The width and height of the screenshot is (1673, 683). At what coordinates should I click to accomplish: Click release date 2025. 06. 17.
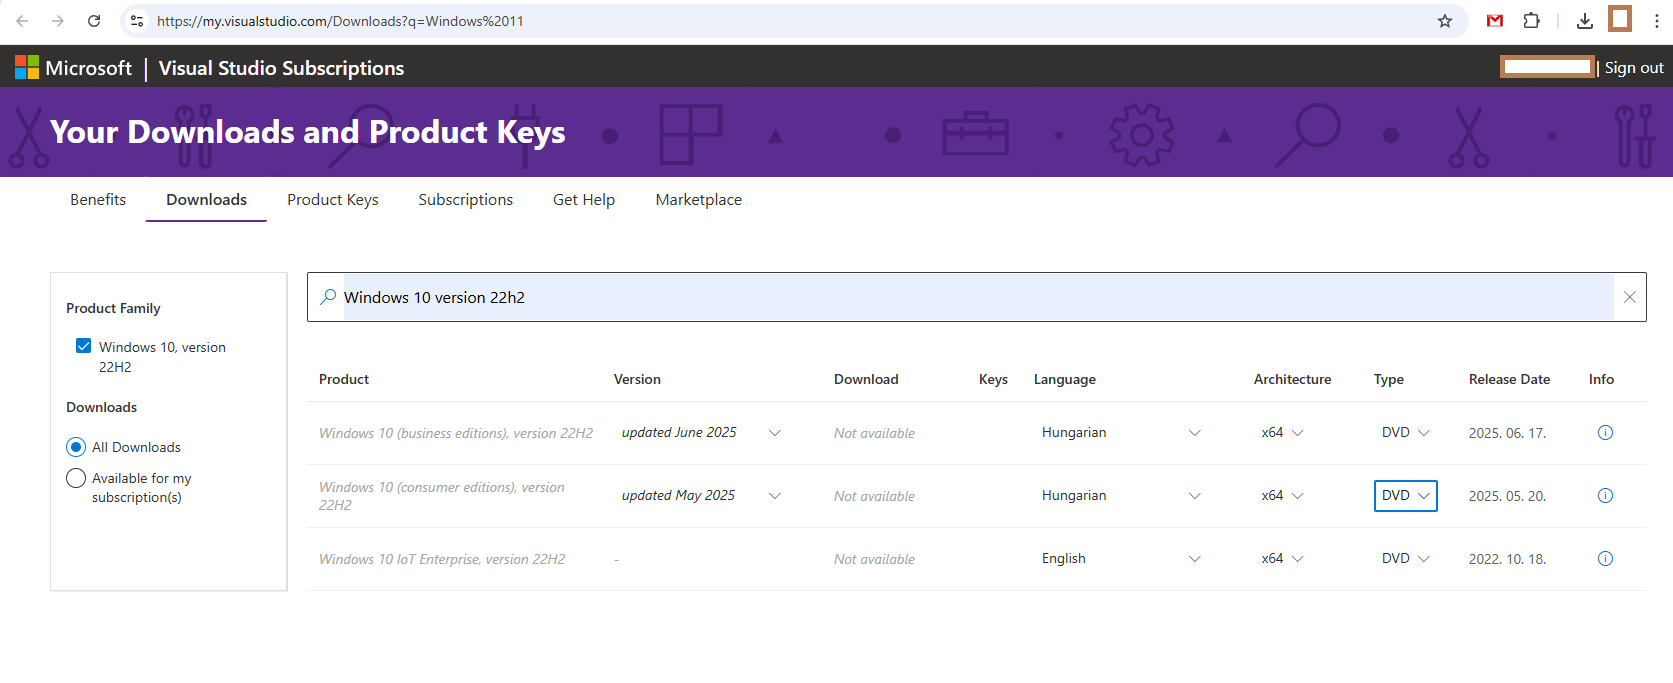pos(1507,433)
